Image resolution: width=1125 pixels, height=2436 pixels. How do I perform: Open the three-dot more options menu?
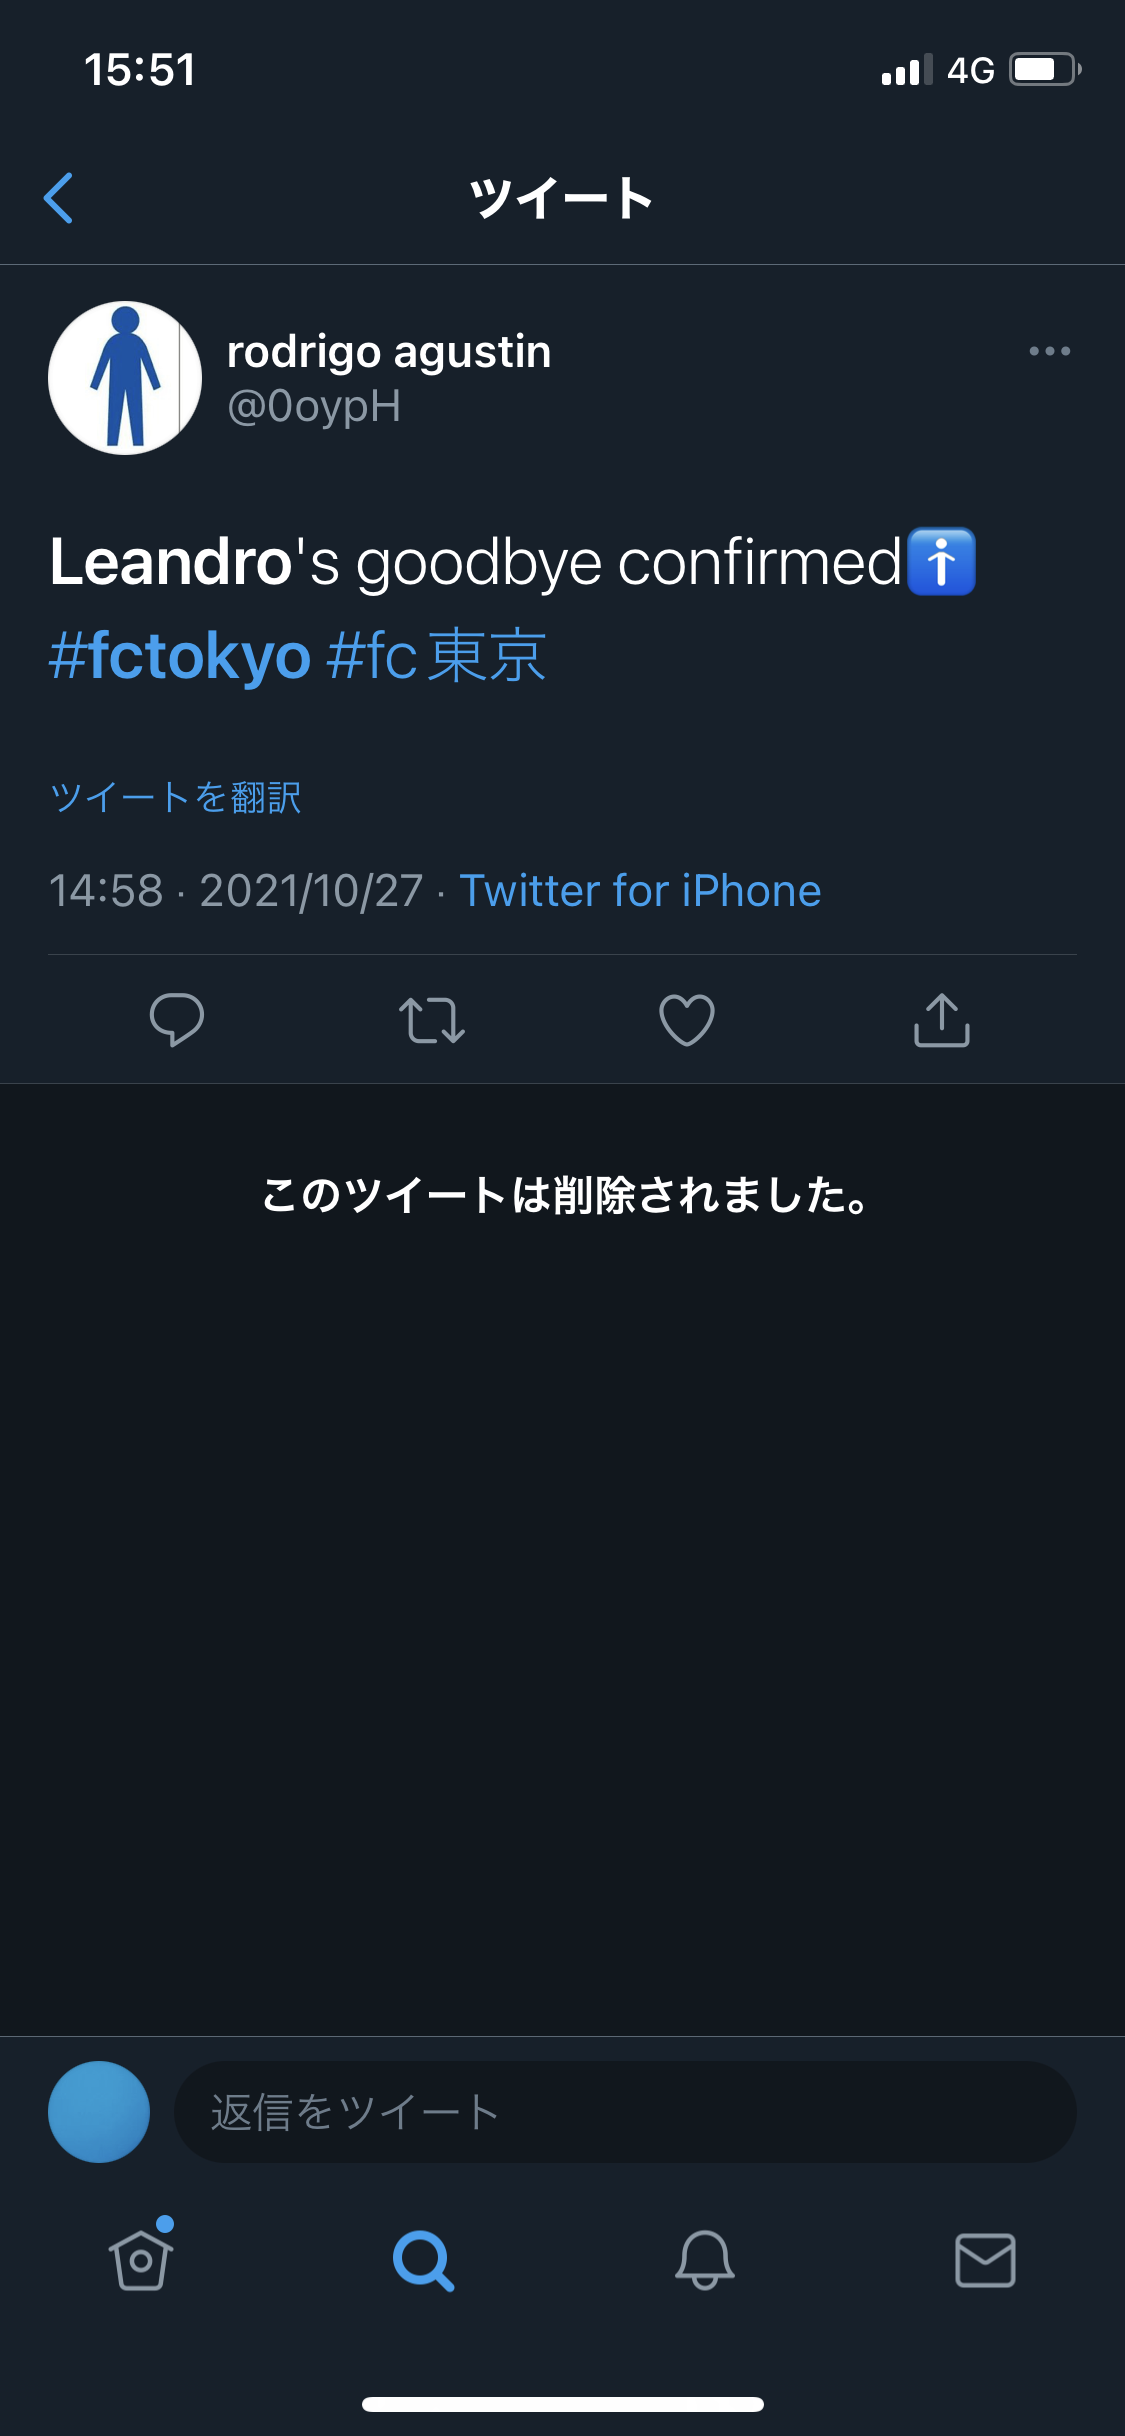[1049, 351]
